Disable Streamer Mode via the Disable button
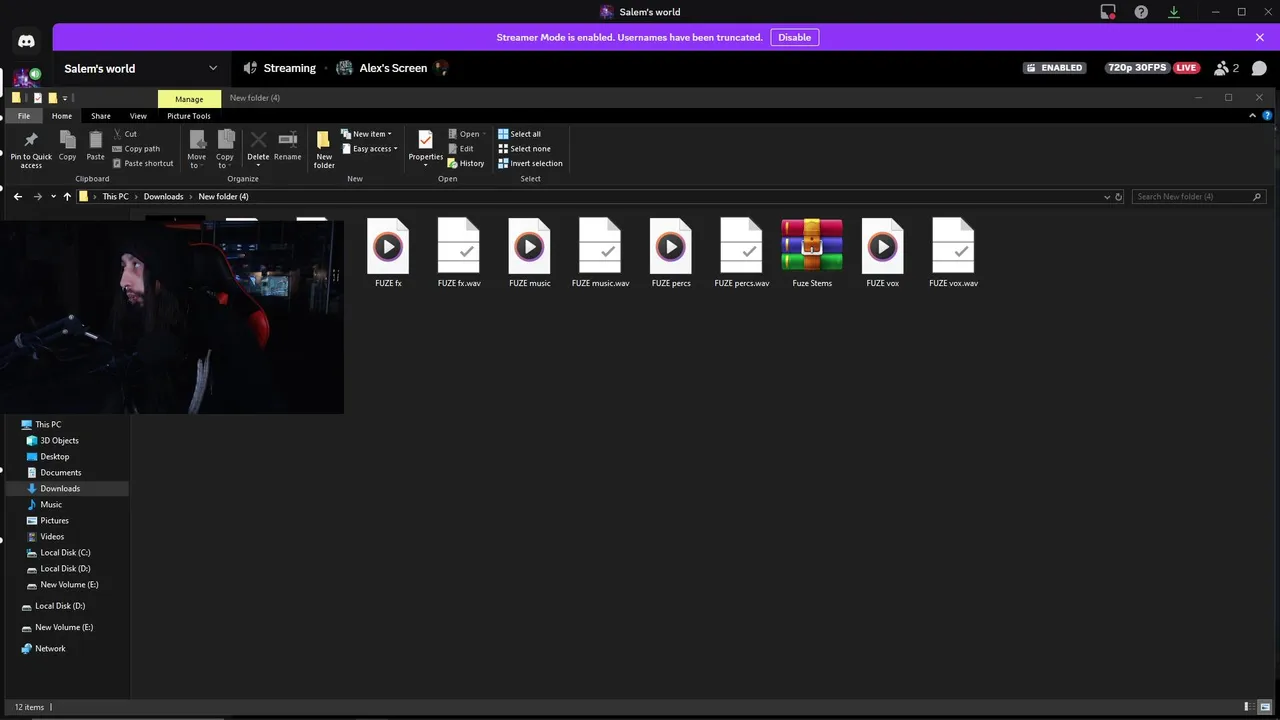This screenshot has height=720, width=1280. point(795,37)
